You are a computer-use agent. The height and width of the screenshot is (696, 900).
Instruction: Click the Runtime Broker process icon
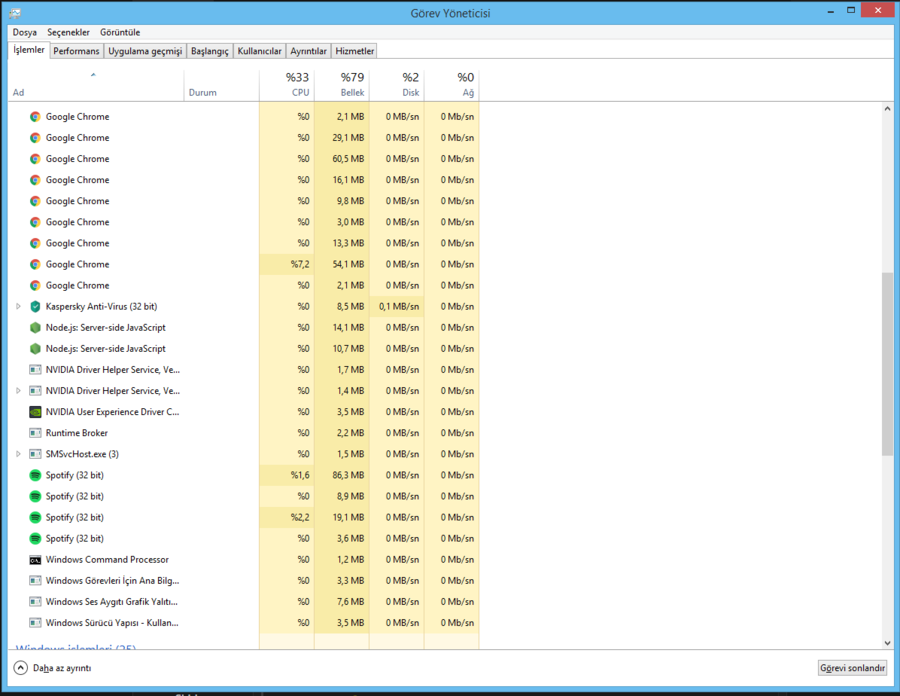pos(35,433)
